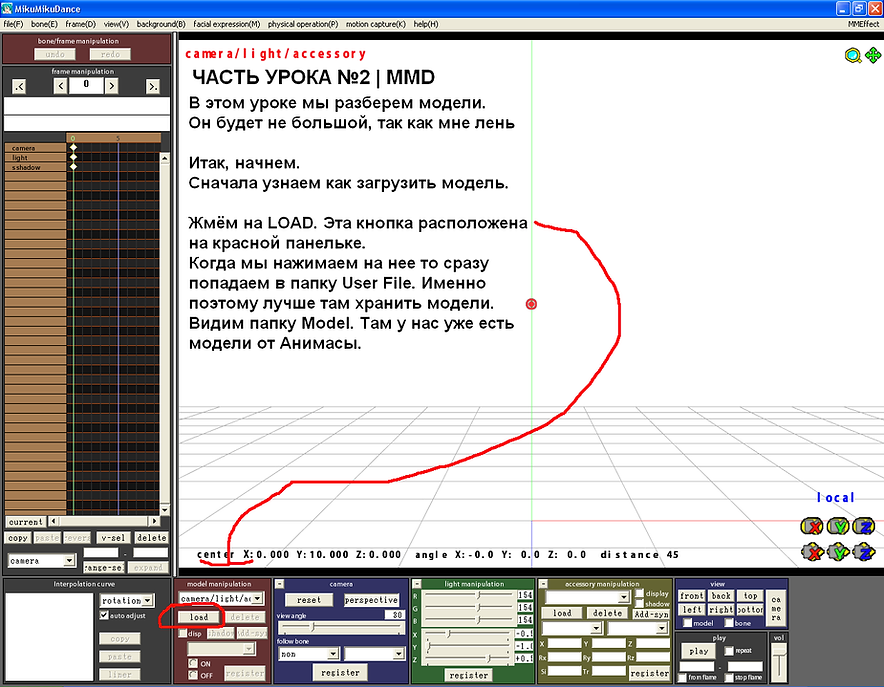
Task: Collapse the accessory manipulation panel minus button
Action: [543, 584]
